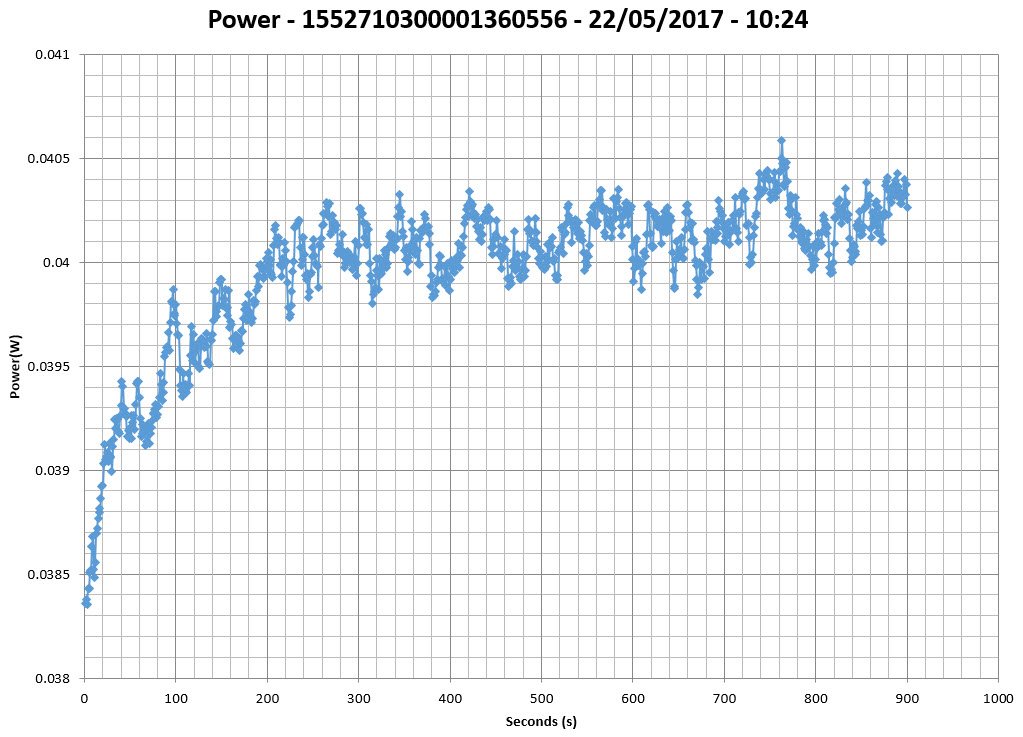Screen dimensions: 1023x737
Task: Click the 0 label on the X axis
Action: [x=84, y=697]
